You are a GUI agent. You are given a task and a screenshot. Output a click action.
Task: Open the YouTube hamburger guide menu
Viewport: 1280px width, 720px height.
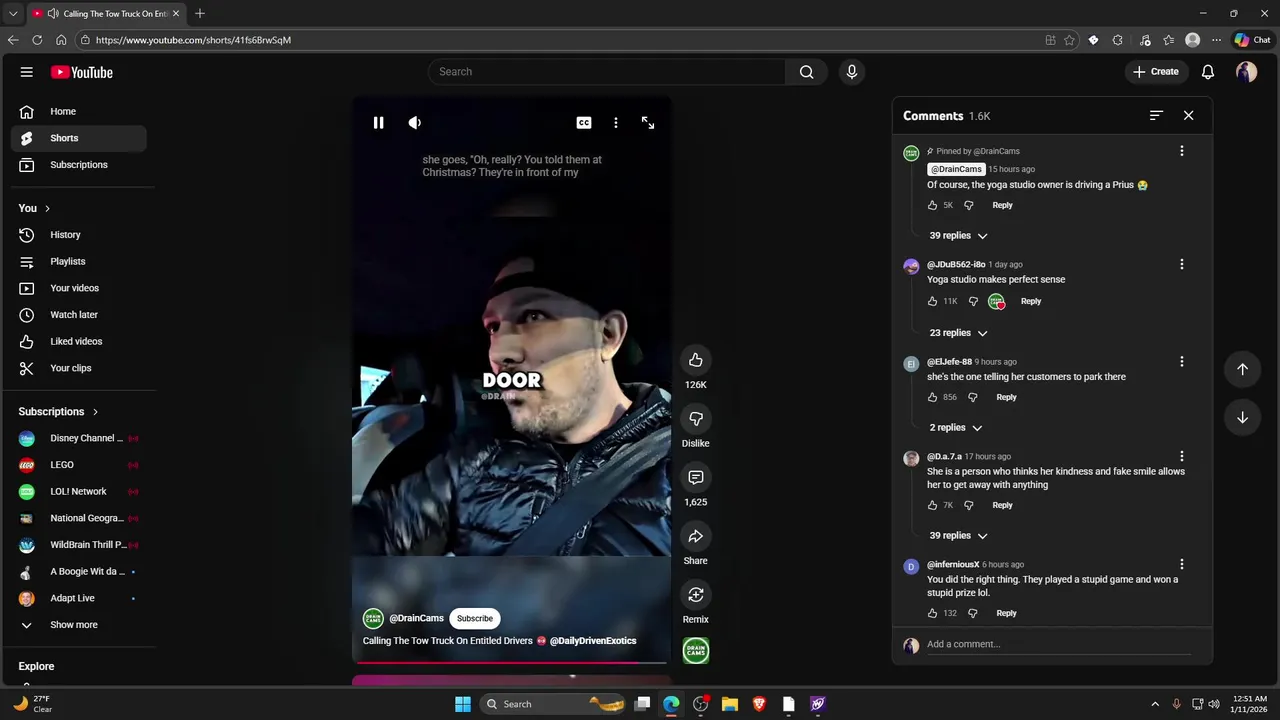(x=27, y=72)
